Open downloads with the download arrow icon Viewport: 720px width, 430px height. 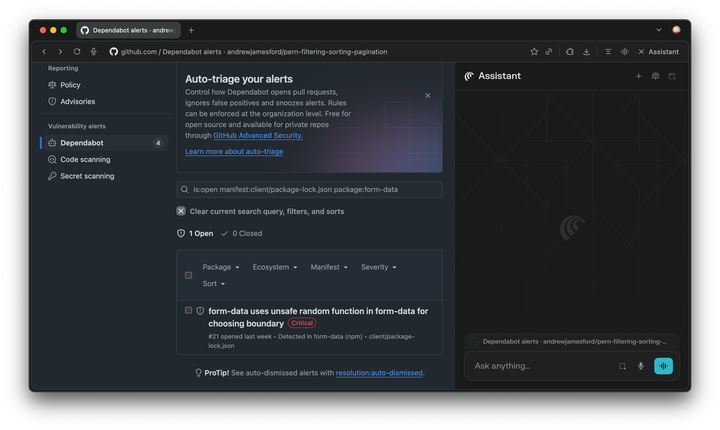tap(586, 52)
